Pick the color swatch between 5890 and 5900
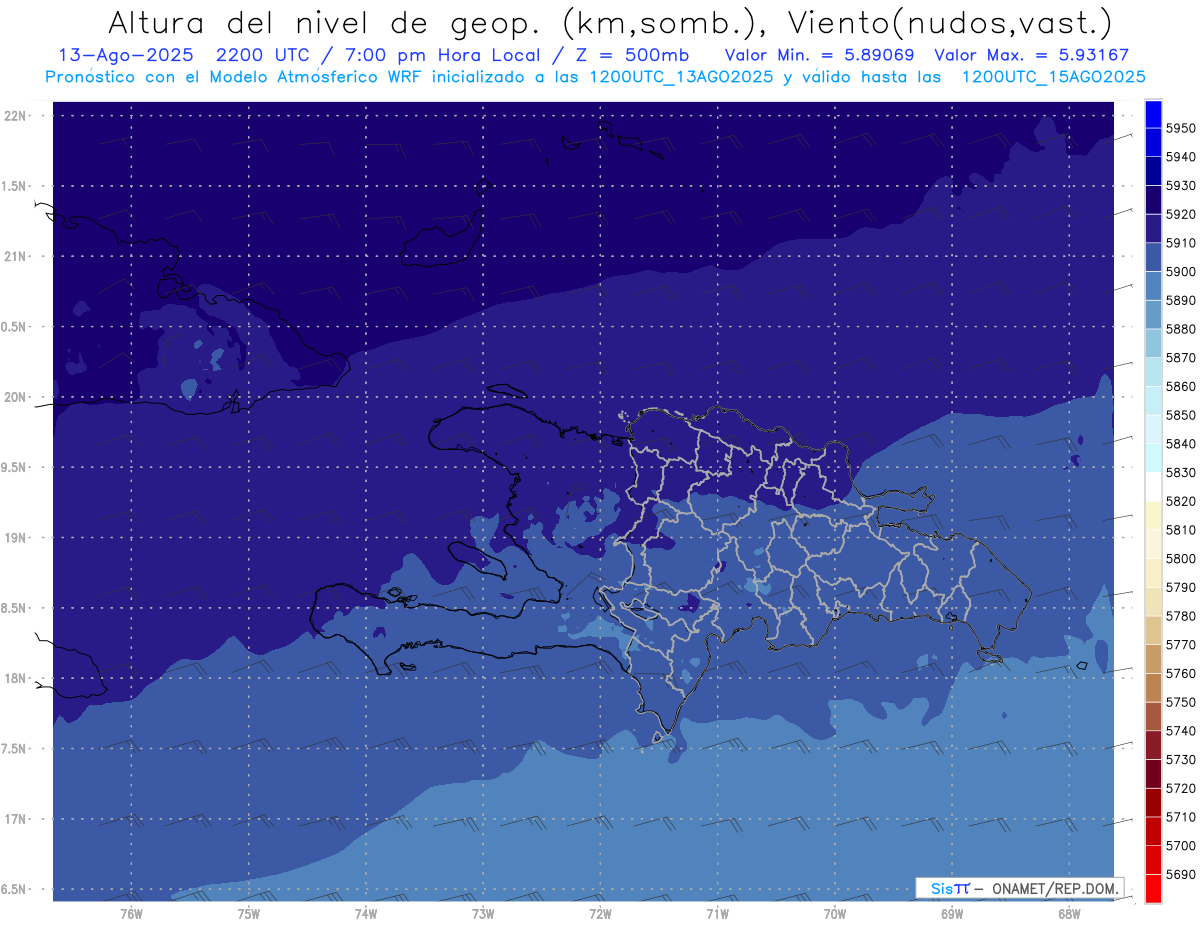Screen dimensions: 1200x927 pyautogui.click(x=1153, y=286)
